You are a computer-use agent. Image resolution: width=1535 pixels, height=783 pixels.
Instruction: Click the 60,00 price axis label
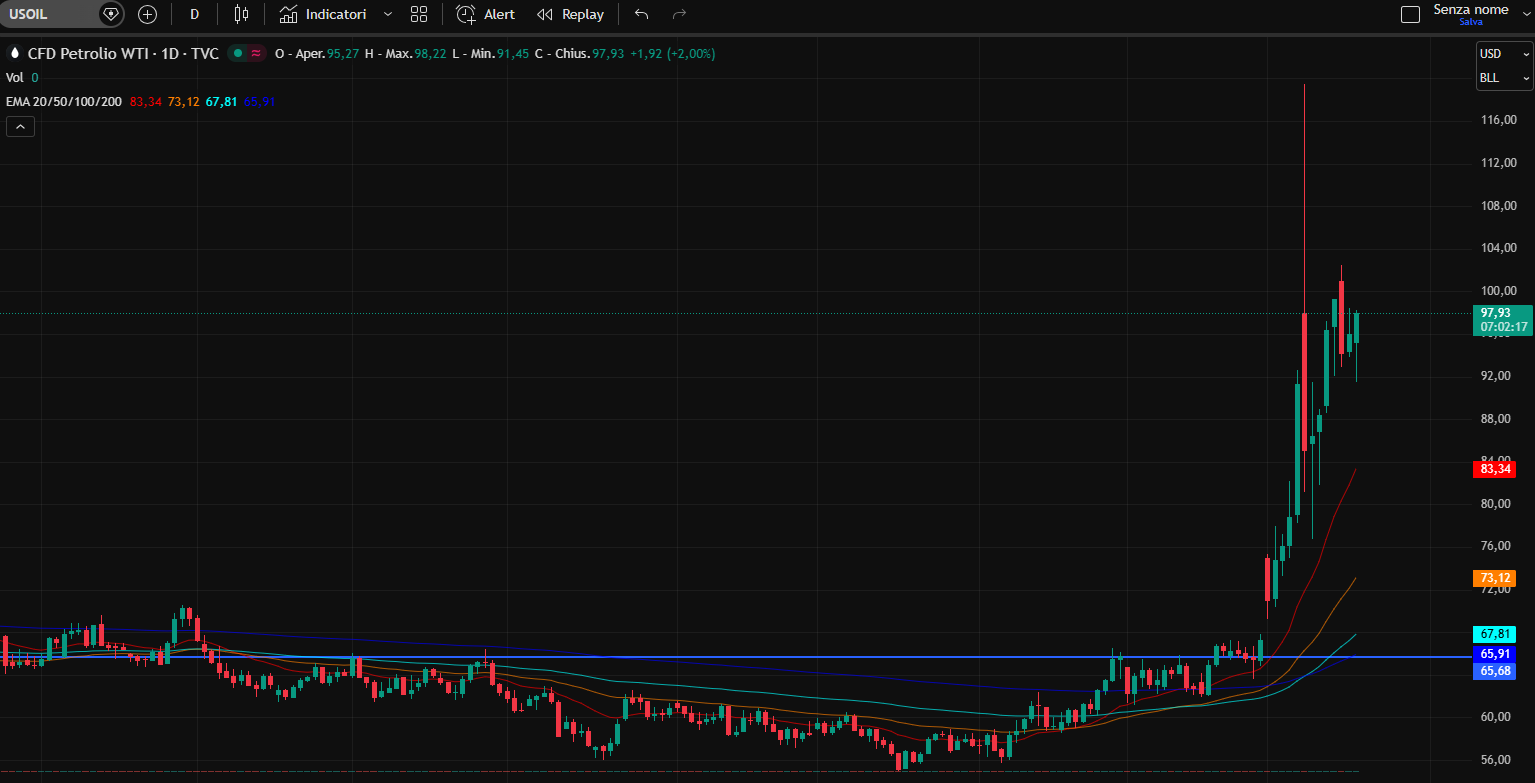click(1498, 717)
